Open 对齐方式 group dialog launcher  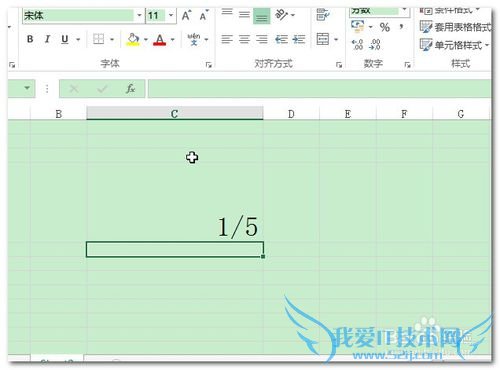[339, 65]
